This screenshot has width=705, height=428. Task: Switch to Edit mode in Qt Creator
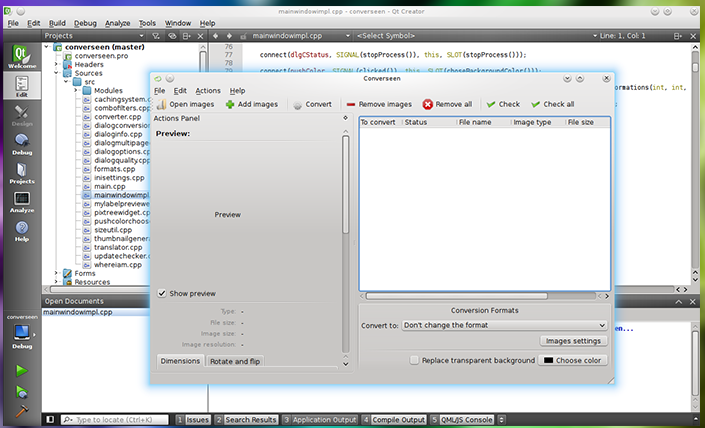click(x=22, y=85)
